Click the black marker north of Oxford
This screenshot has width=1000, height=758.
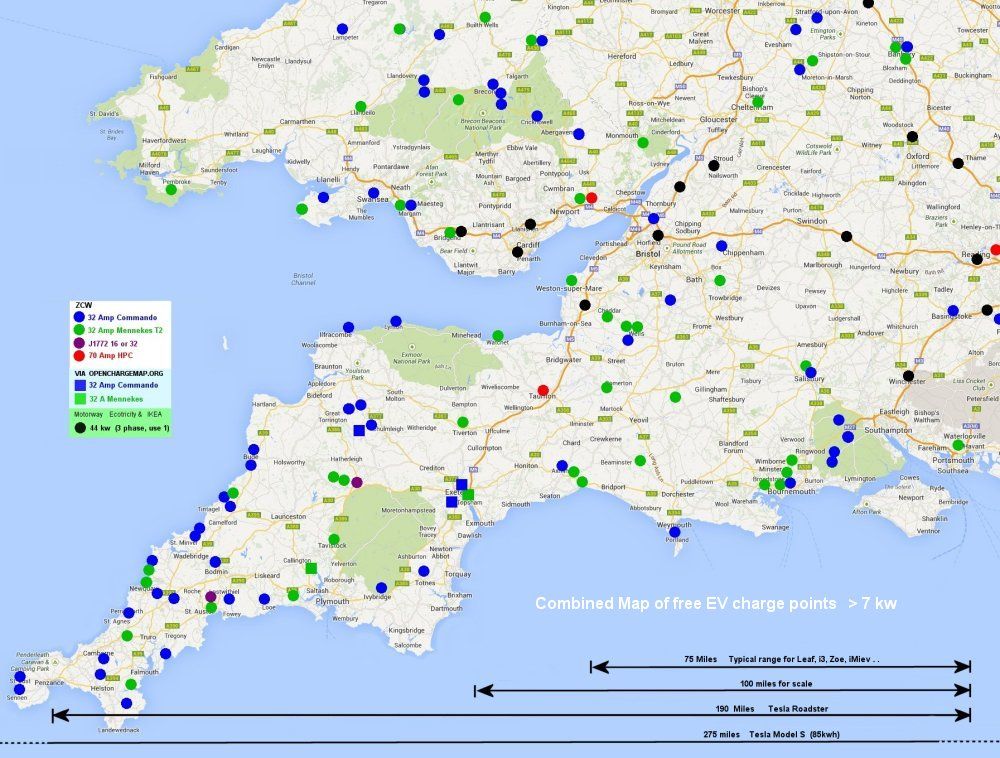[x=912, y=136]
